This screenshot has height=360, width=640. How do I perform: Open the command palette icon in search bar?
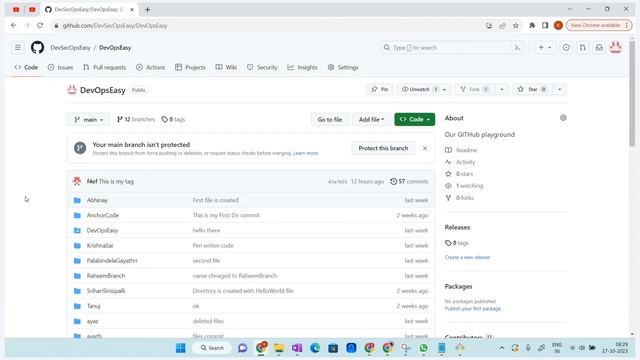point(517,48)
